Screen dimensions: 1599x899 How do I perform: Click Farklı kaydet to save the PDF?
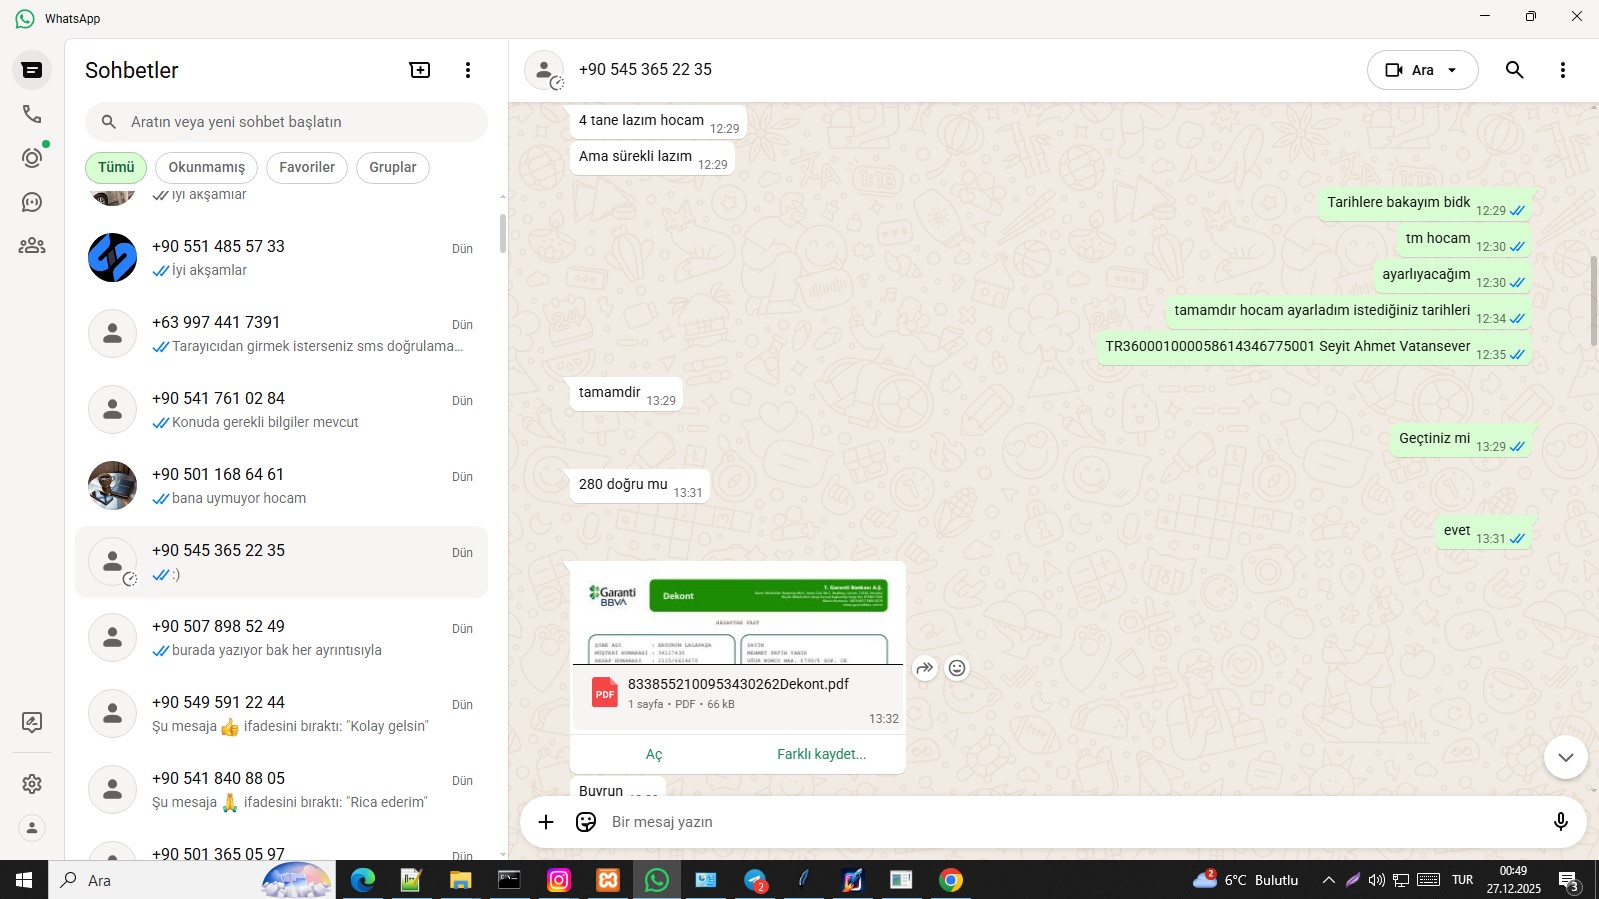822,754
